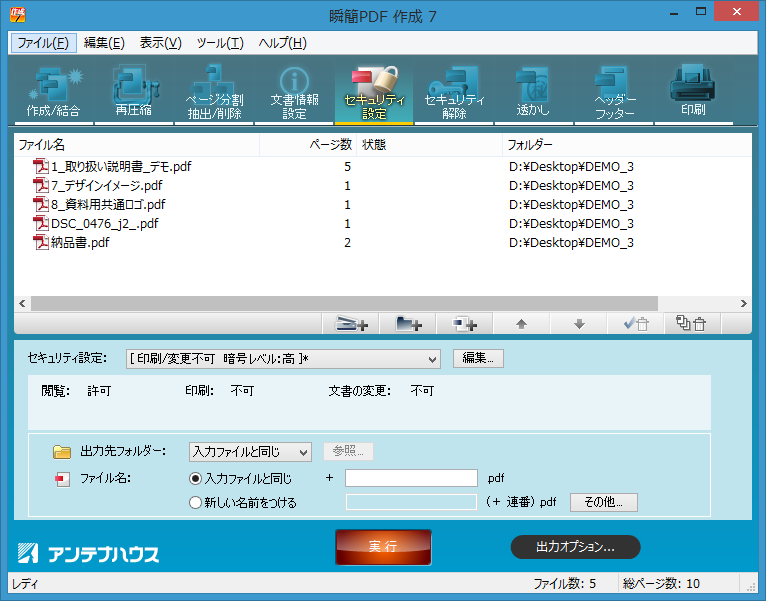766x601 pixels.
Task: Click the remove checked file trash icon
Action: (636, 323)
